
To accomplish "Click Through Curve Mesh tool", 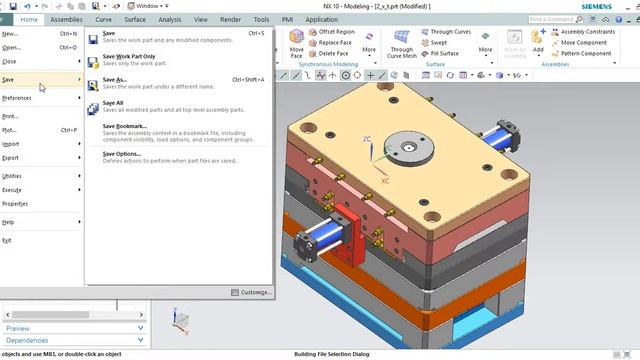I will point(402,44).
